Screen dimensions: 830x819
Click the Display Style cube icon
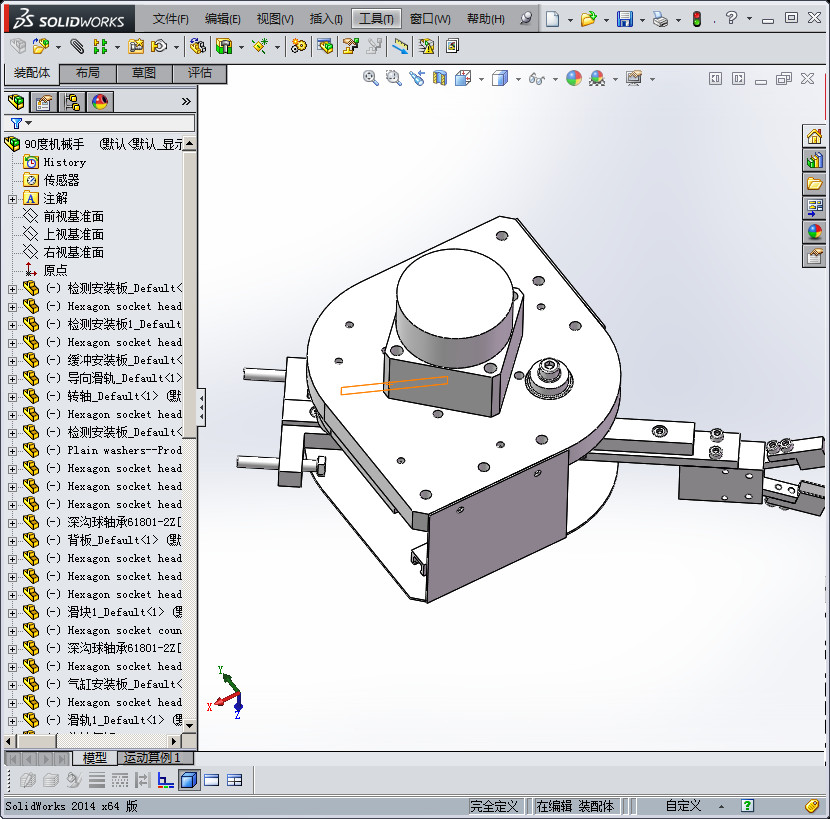pos(500,78)
